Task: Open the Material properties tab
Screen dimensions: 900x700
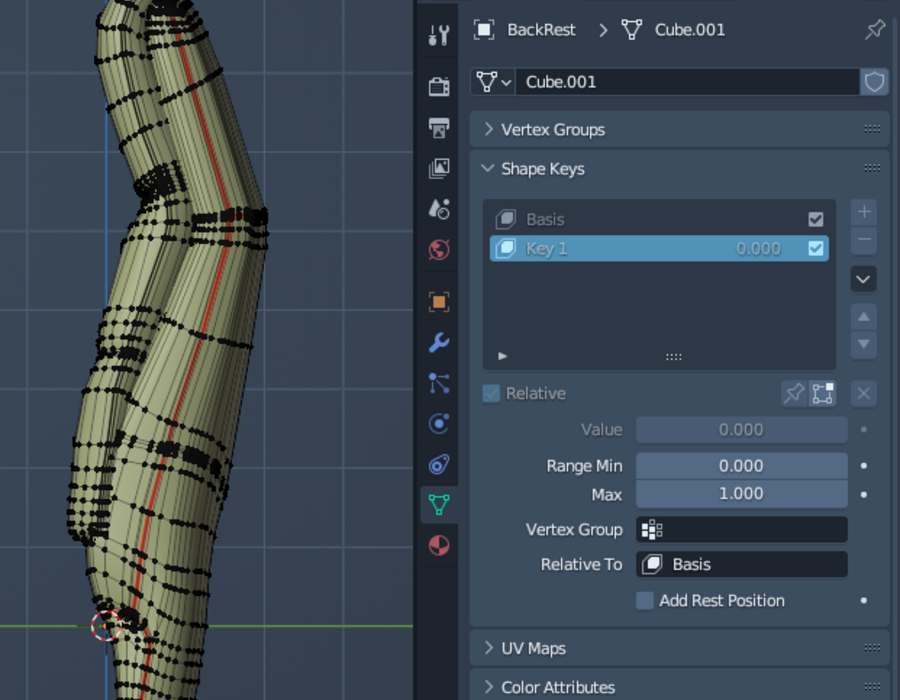Action: click(439, 546)
